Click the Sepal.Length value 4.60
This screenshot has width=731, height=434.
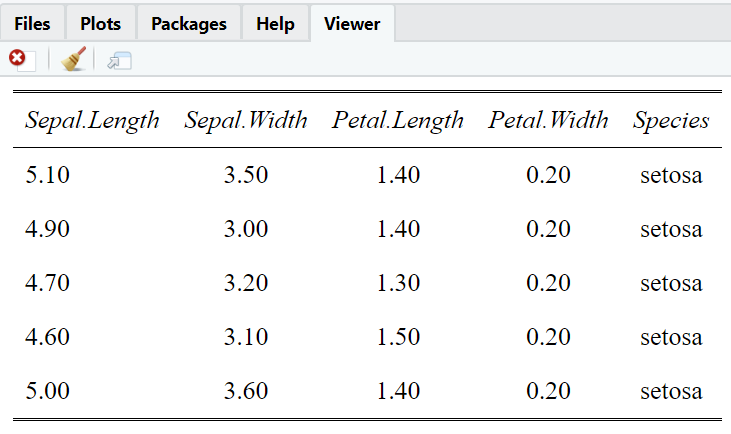pos(47,338)
